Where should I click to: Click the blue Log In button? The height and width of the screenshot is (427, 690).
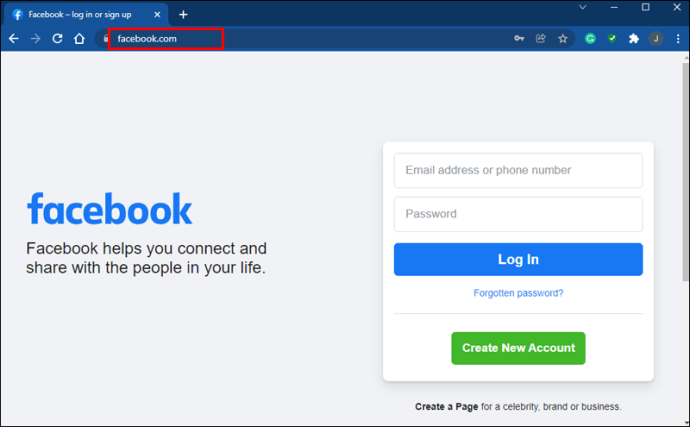tap(518, 259)
